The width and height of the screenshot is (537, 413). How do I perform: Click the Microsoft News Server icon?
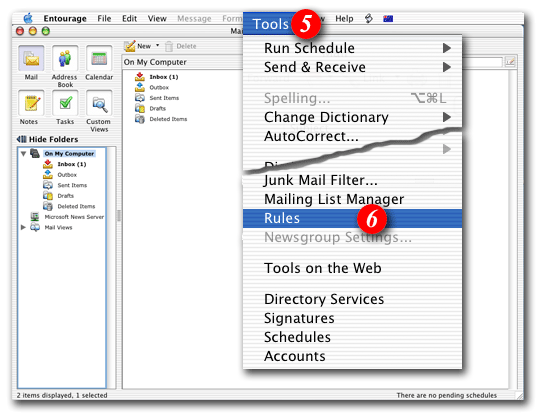pyautogui.click(x=35, y=216)
